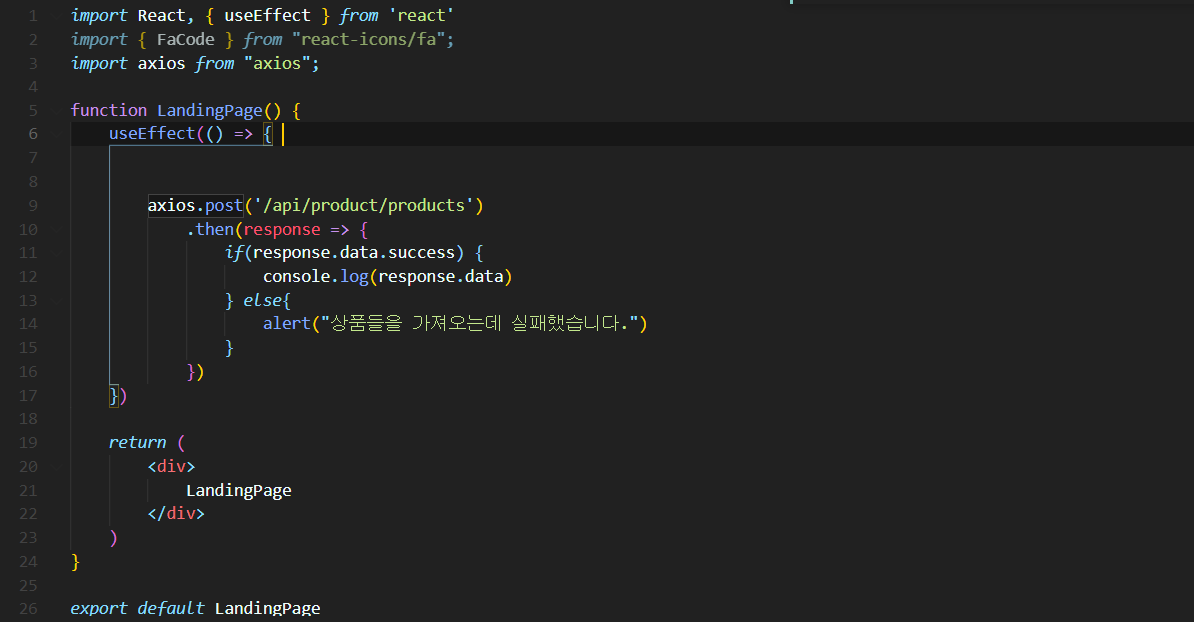Click the word React in the first import
The width and height of the screenshot is (1194, 622).
click(x=161, y=15)
